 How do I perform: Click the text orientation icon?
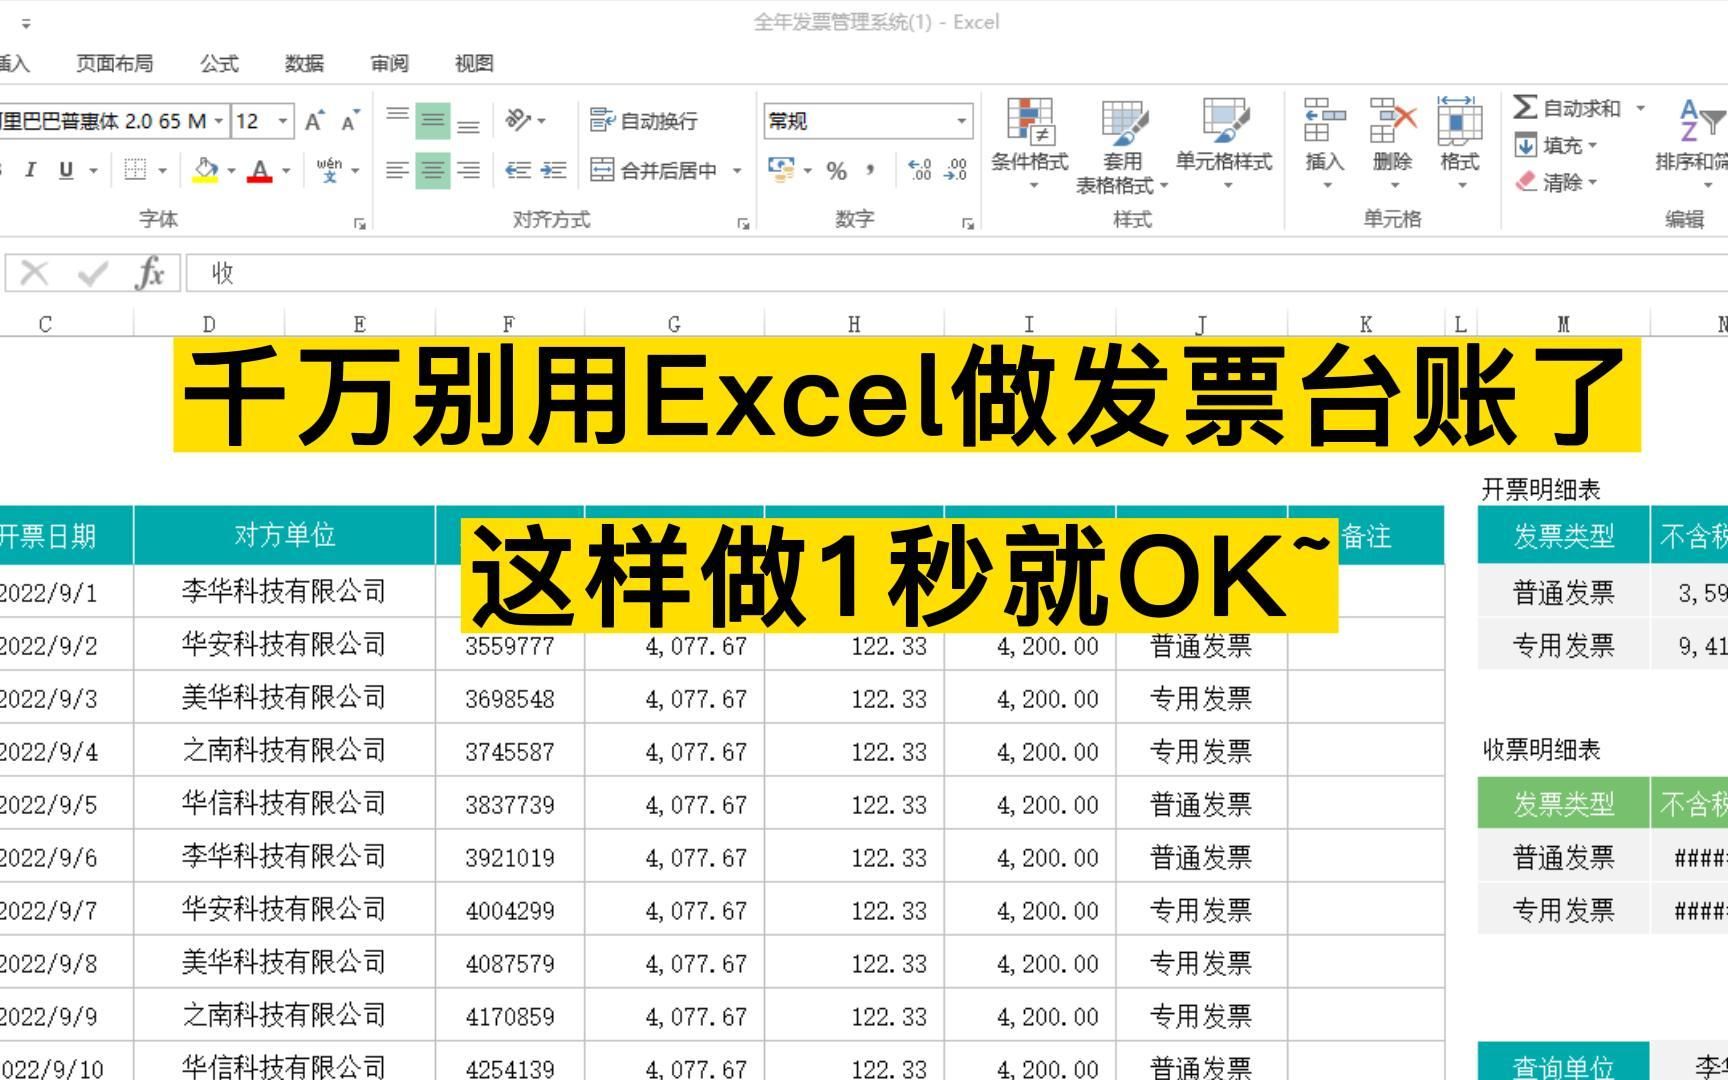click(x=518, y=120)
